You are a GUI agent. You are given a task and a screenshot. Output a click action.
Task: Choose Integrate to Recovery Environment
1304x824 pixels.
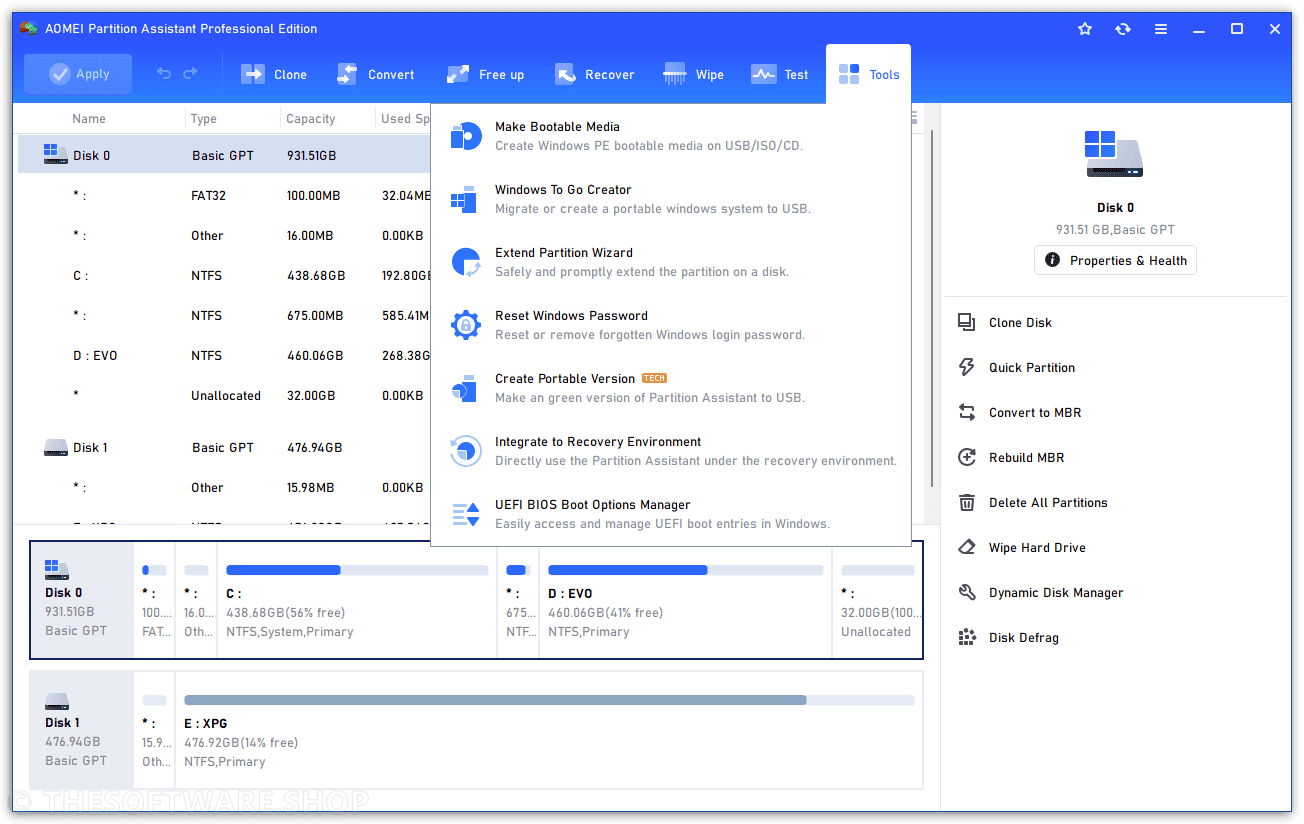671,451
